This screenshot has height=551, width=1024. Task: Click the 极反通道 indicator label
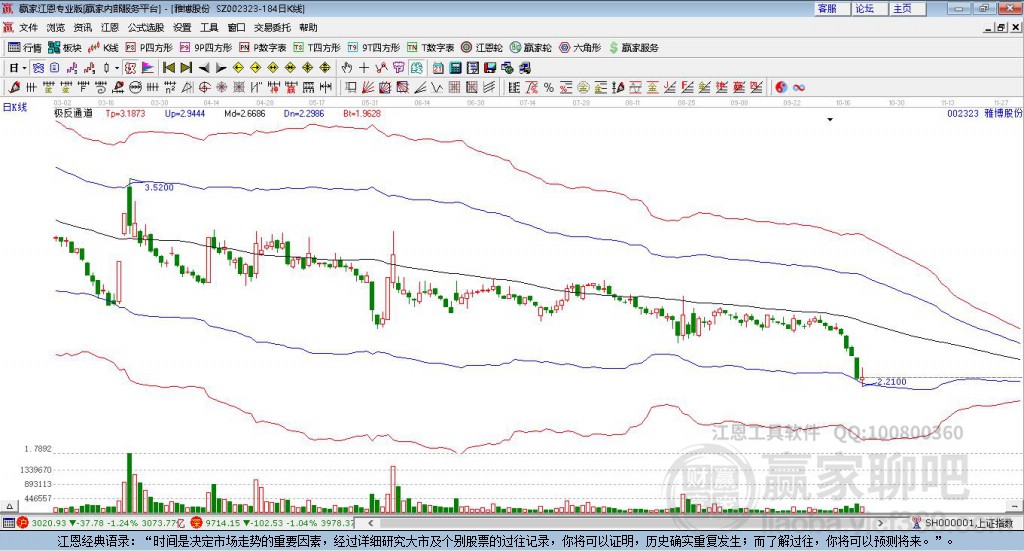point(73,114)
